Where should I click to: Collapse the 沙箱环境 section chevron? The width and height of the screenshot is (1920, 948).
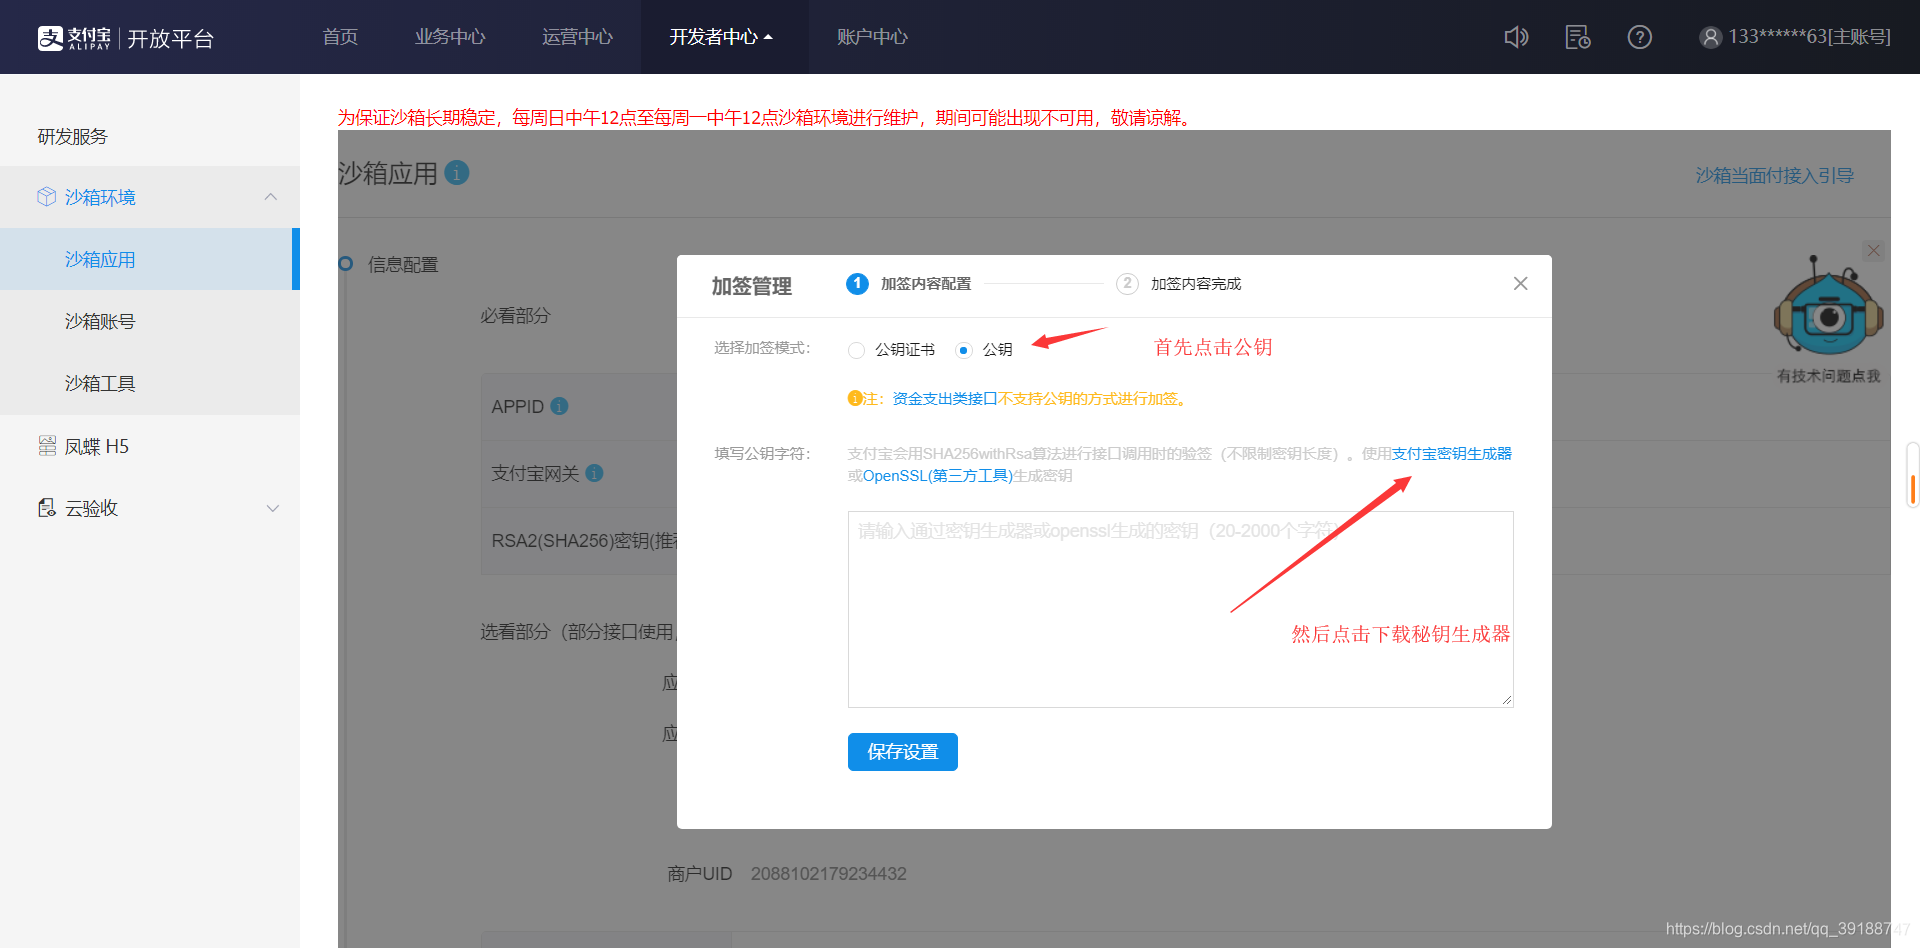coord(271,197)
